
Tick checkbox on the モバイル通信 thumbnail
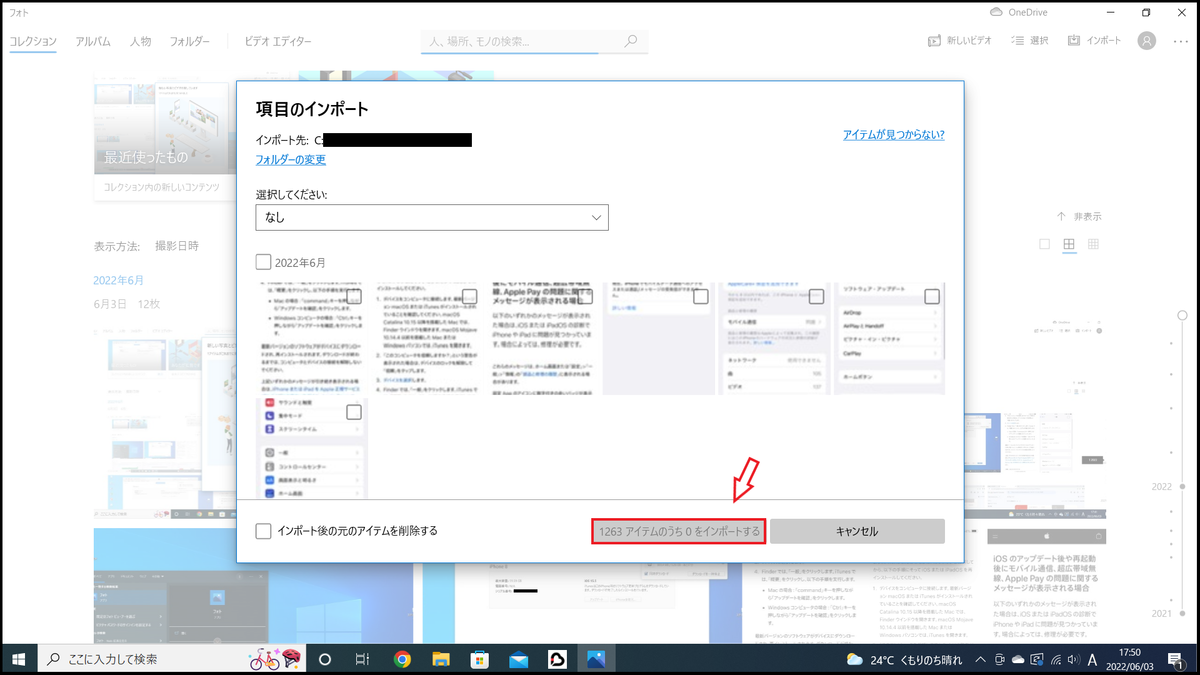[816, 296]
